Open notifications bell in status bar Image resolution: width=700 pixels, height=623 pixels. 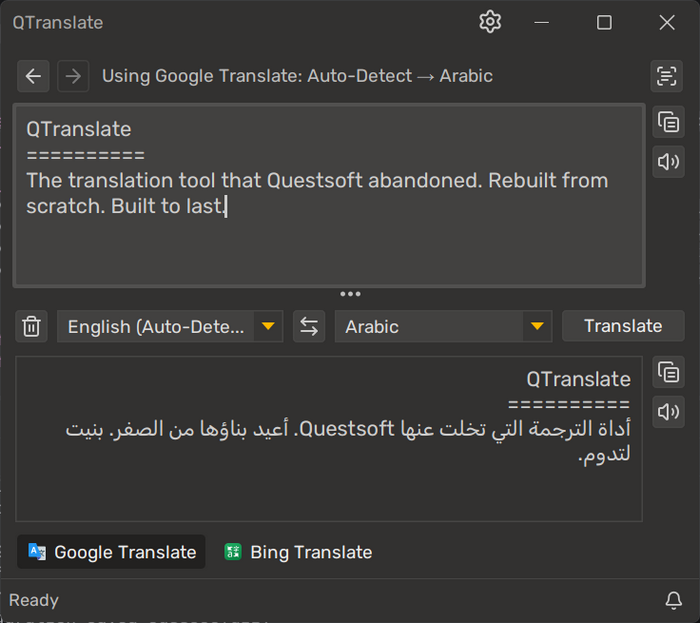point(674,600)
